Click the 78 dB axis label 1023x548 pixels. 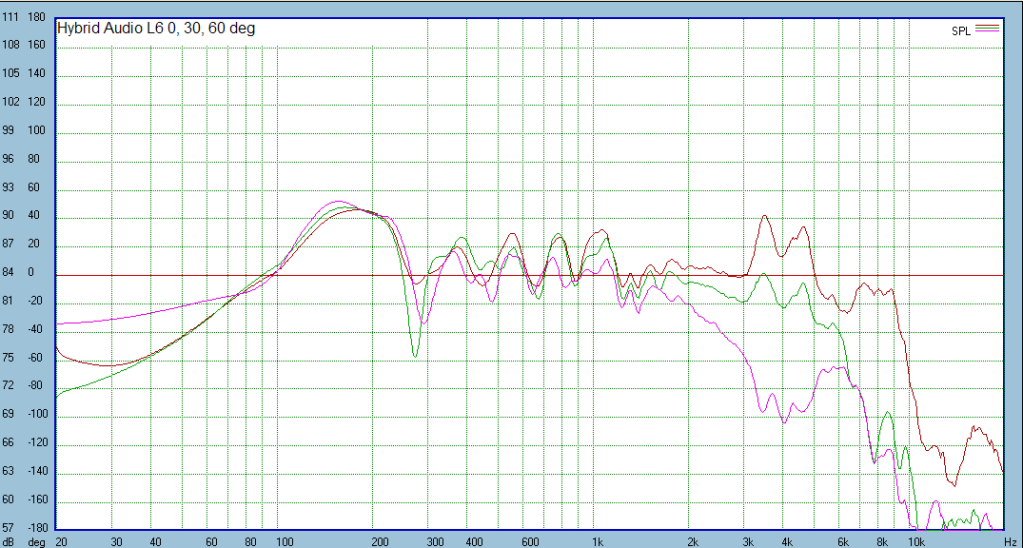10,329
